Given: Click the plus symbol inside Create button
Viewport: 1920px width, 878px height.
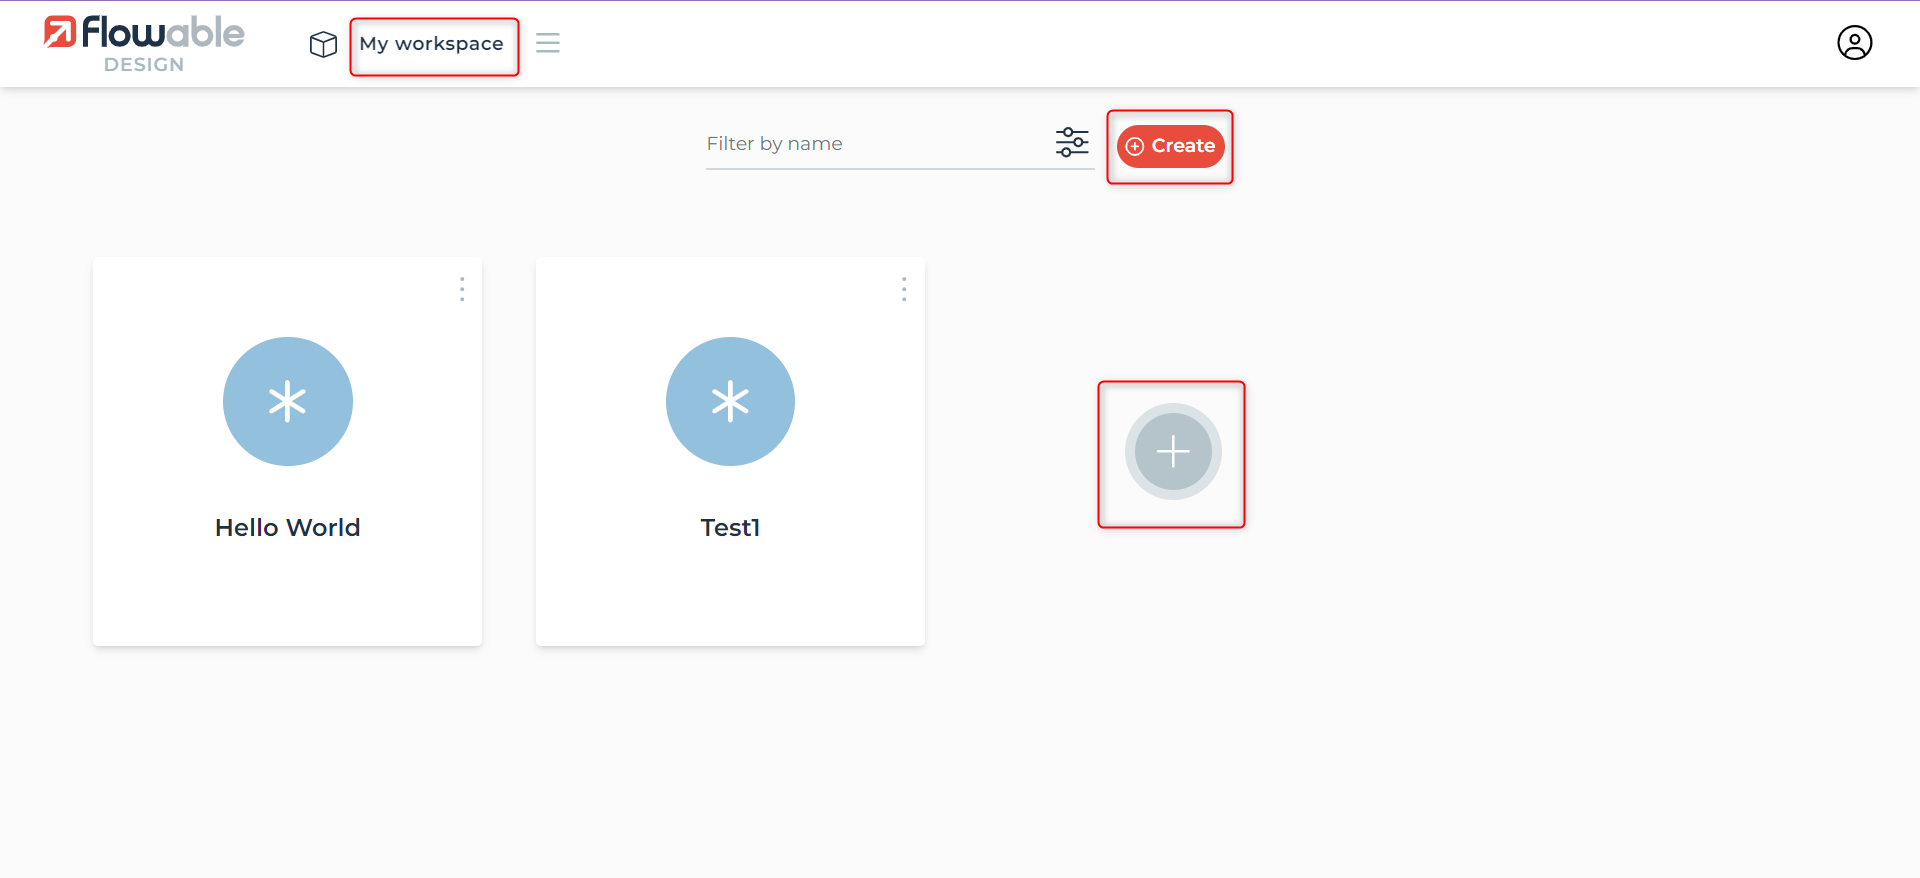Looking at the screenshot, I should [x=1135, y=146].
